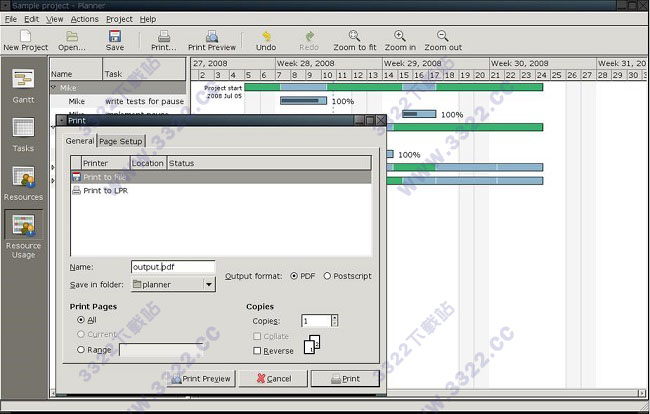Click the Zoom in magnifier icon
Viewport: 650px width, 414px height.
(400, 36)
